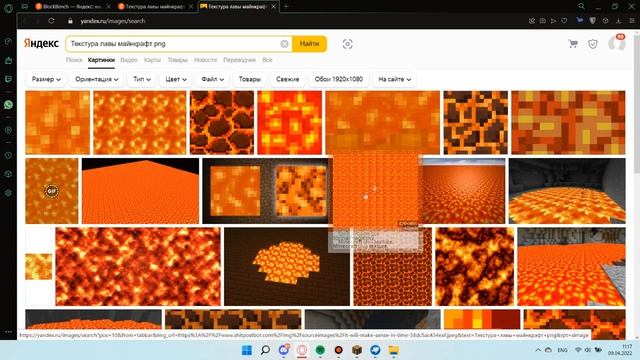Open File Explorer from the taskbar
This screenshot has width=640, height=360.
(393, 350)
